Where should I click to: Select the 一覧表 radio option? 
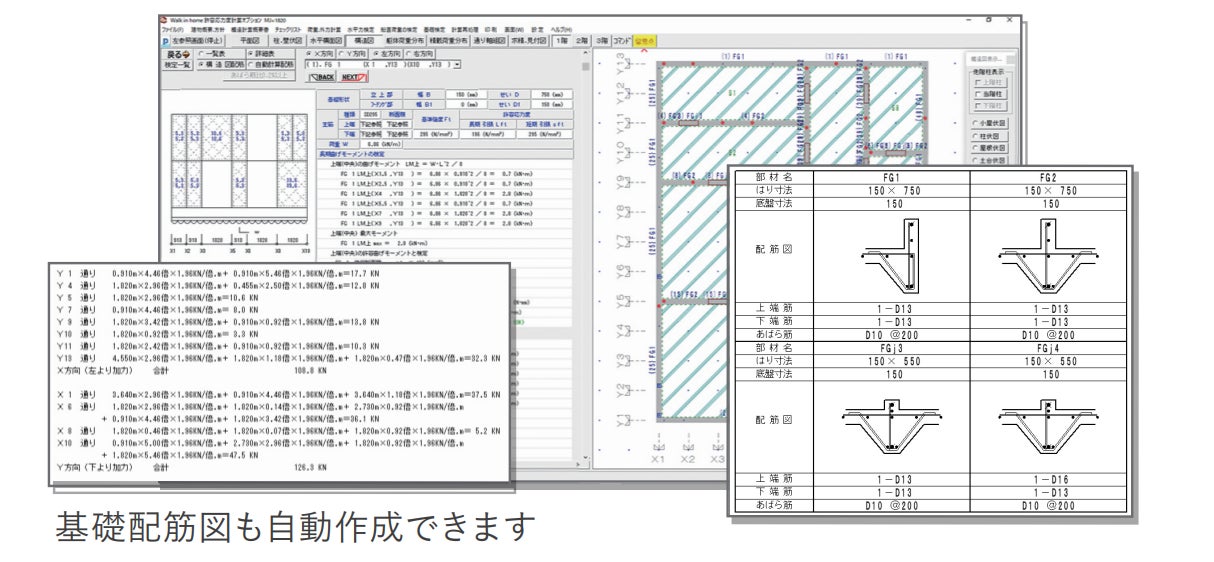tap(220, 53)
